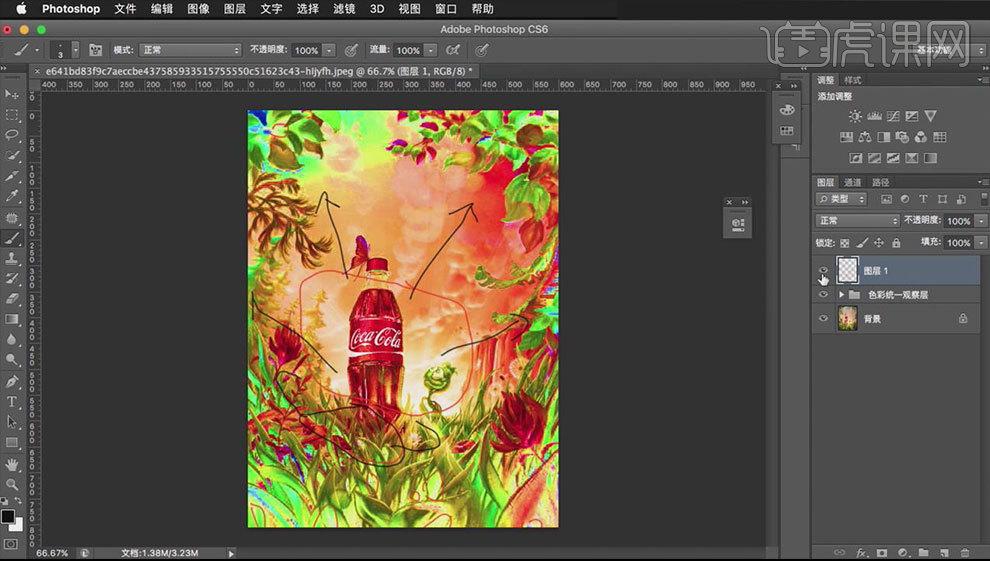Add a Levels adjustment
This screenshot has width=990, height=561.
874,116
